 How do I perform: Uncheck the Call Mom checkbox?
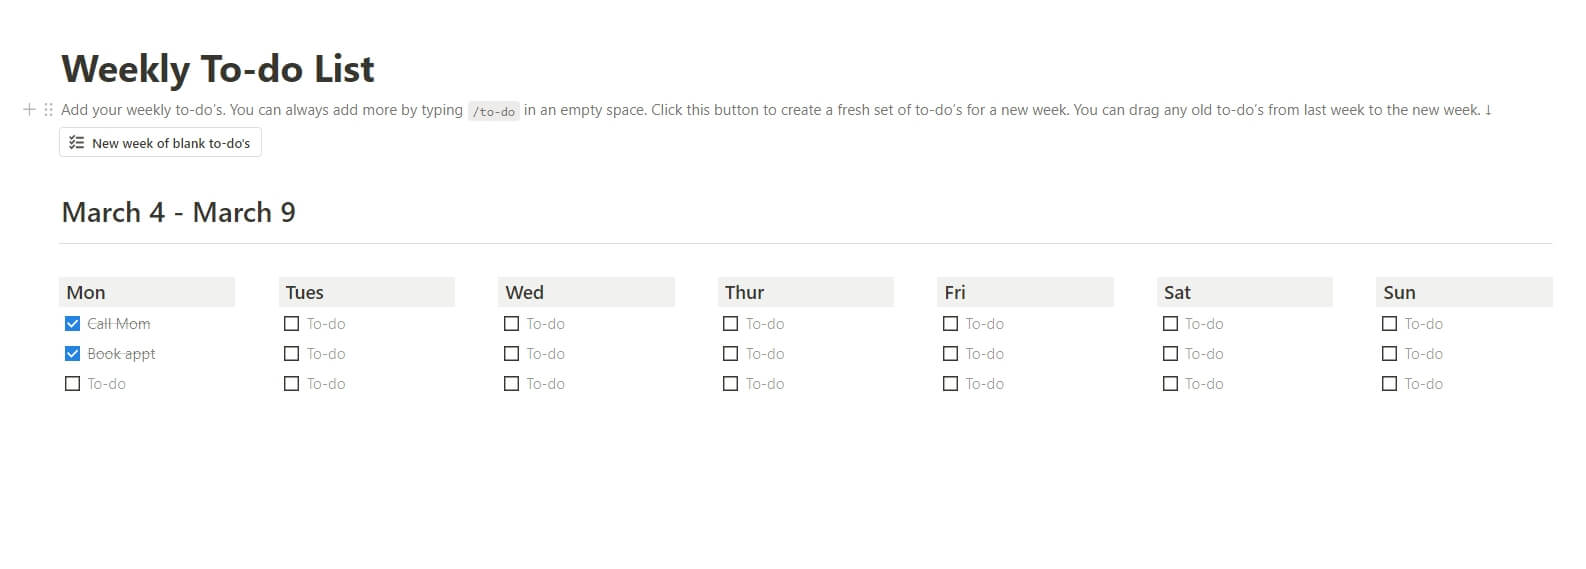[x=72, y=324]
